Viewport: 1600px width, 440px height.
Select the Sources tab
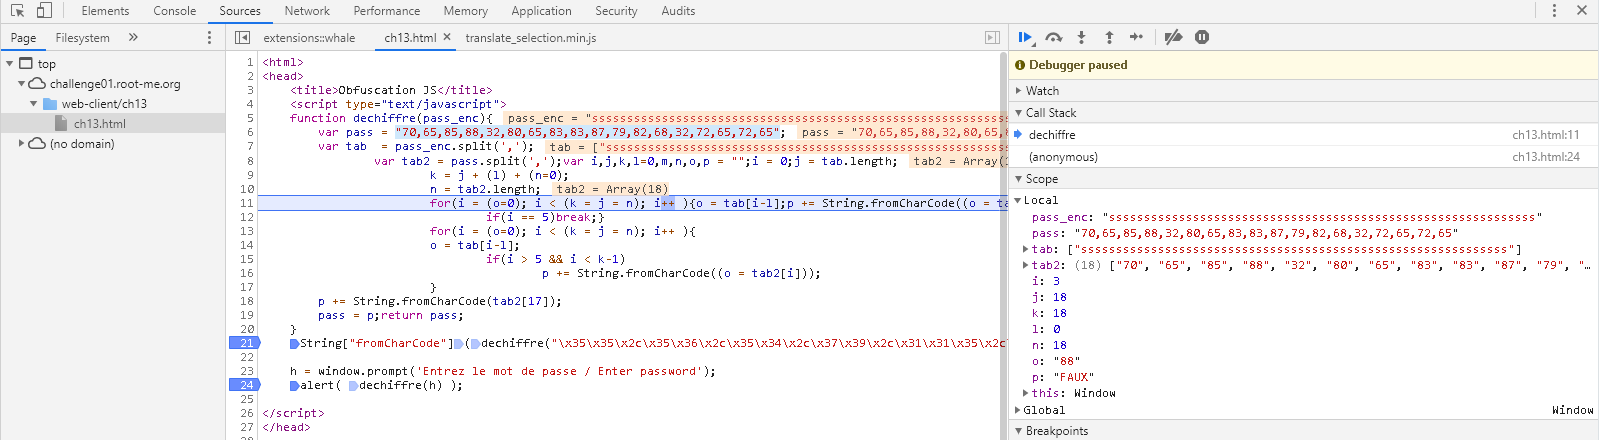tap(240, 11)
